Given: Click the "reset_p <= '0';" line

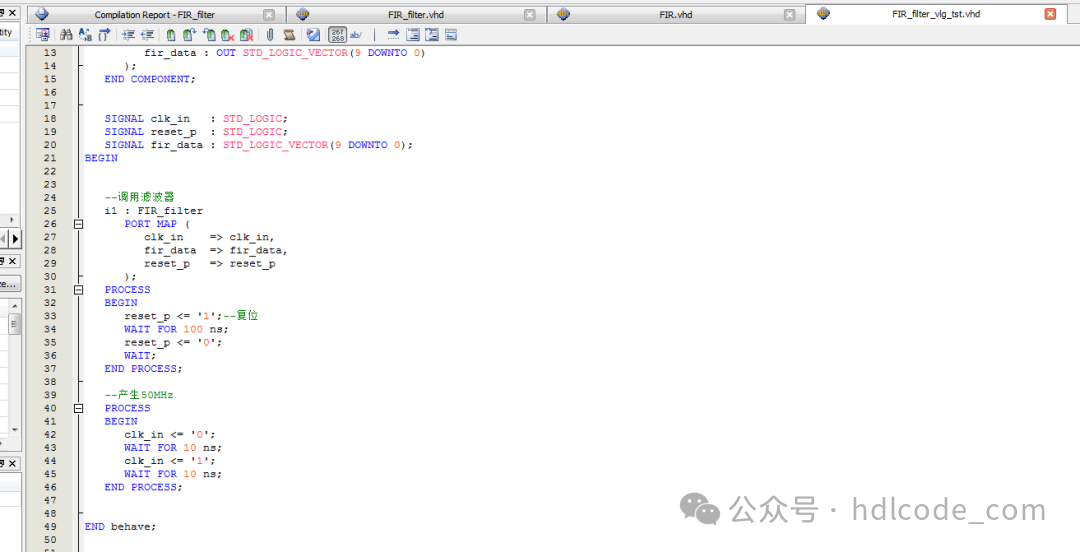Looking at the screenshot, I should coord(174,343).
